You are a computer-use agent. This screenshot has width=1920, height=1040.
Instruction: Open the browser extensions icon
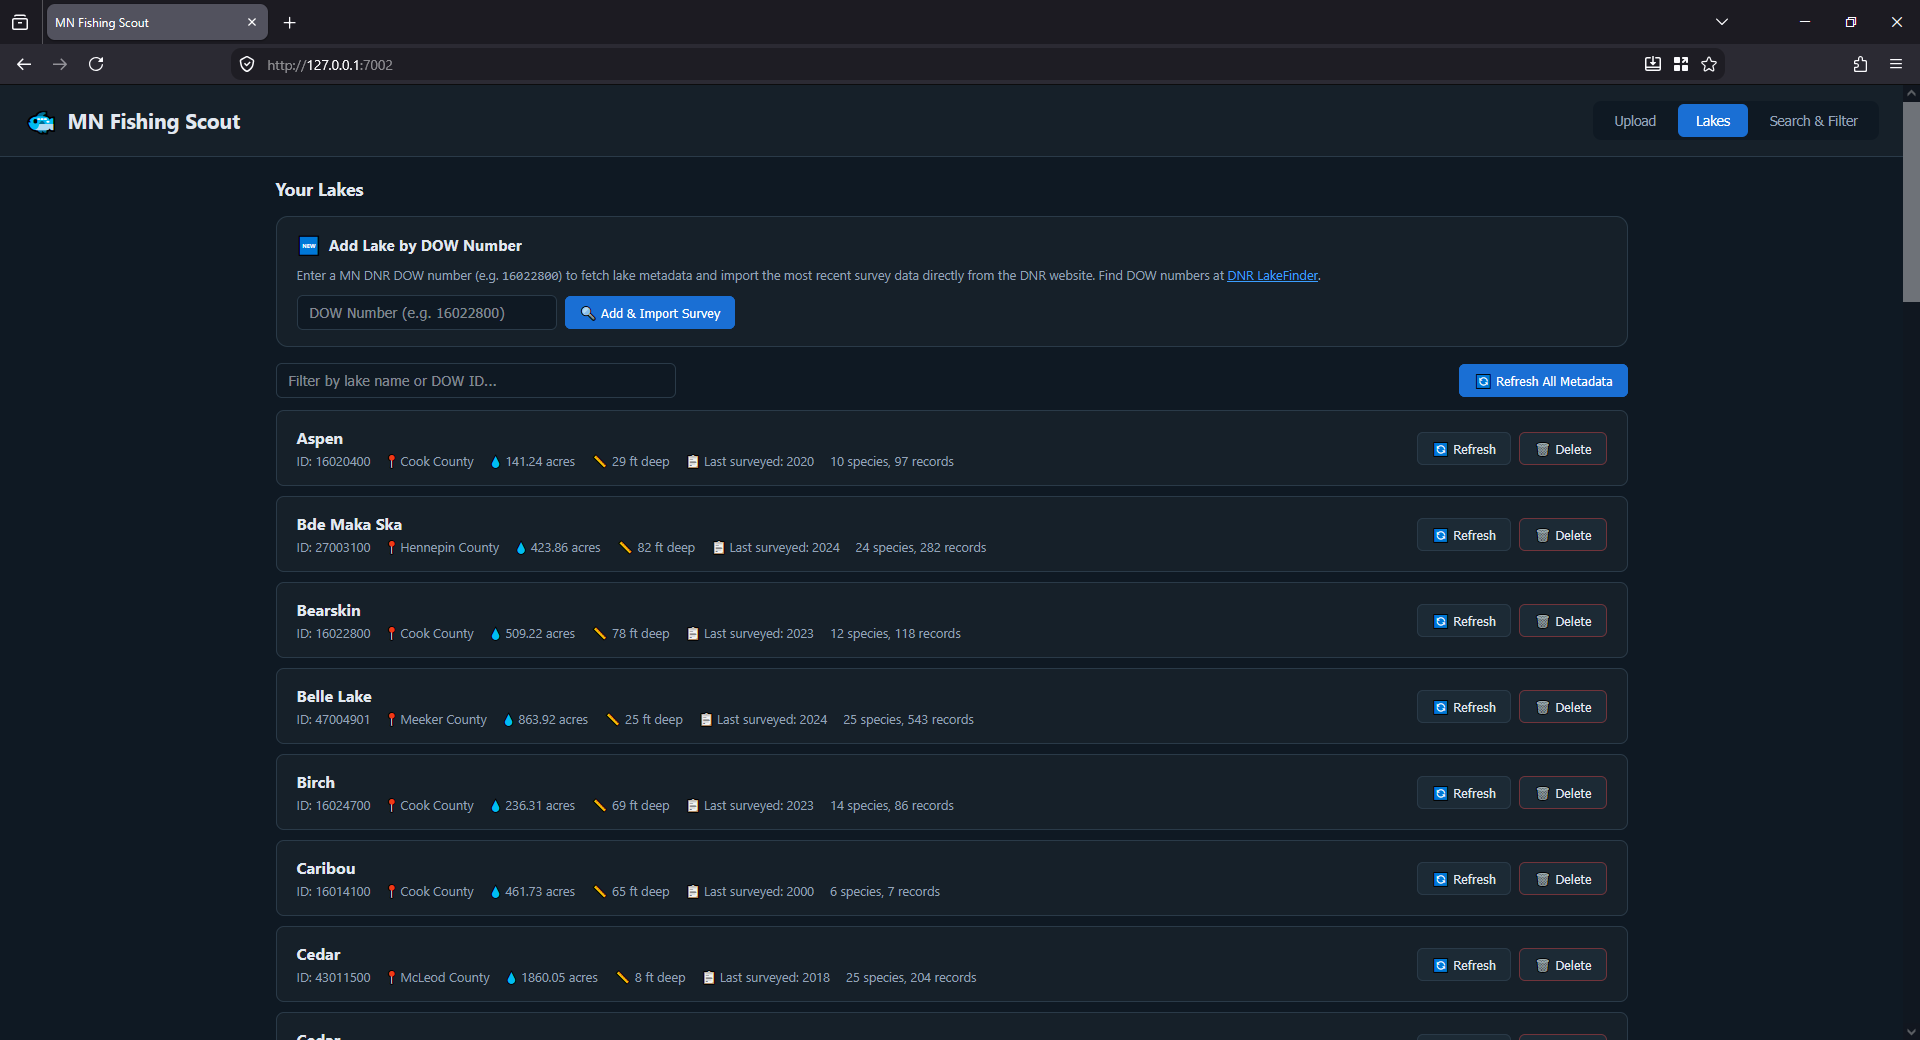1860,64
